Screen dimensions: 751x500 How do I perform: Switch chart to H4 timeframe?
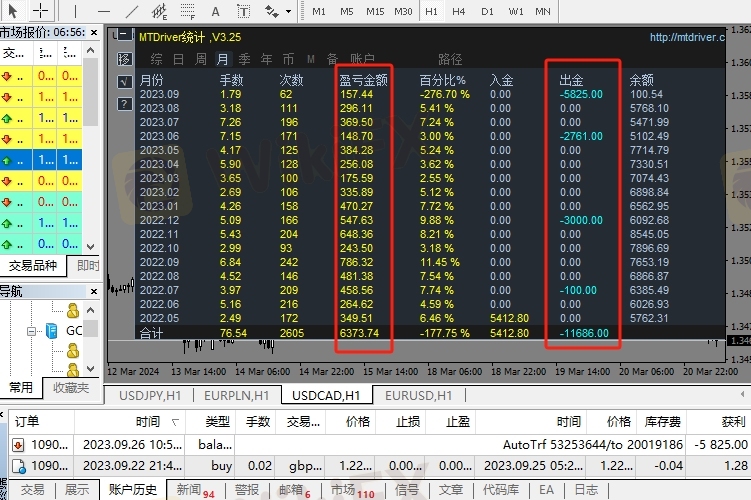[x=458, y=11]
